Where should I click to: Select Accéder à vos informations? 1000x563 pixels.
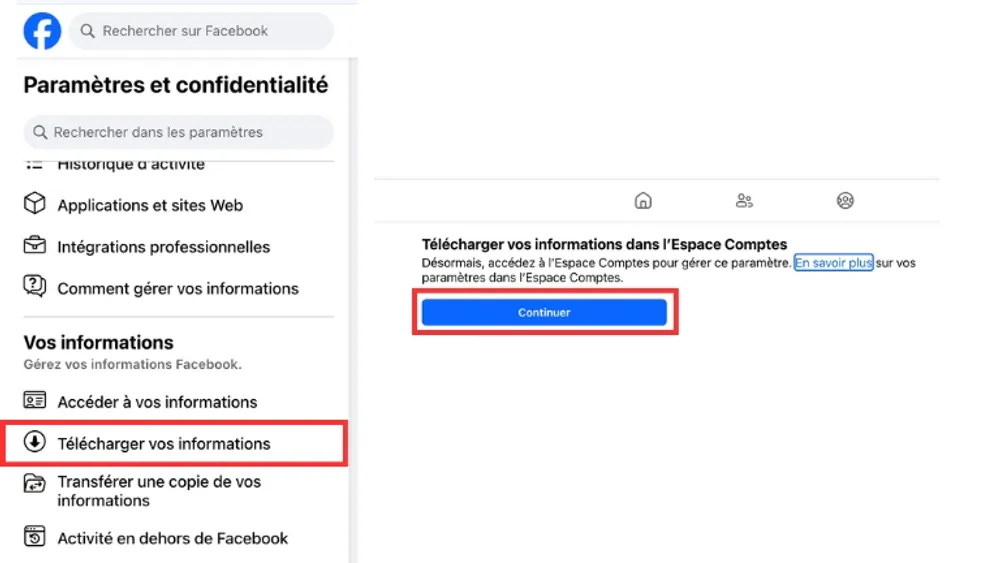(157, 402)
